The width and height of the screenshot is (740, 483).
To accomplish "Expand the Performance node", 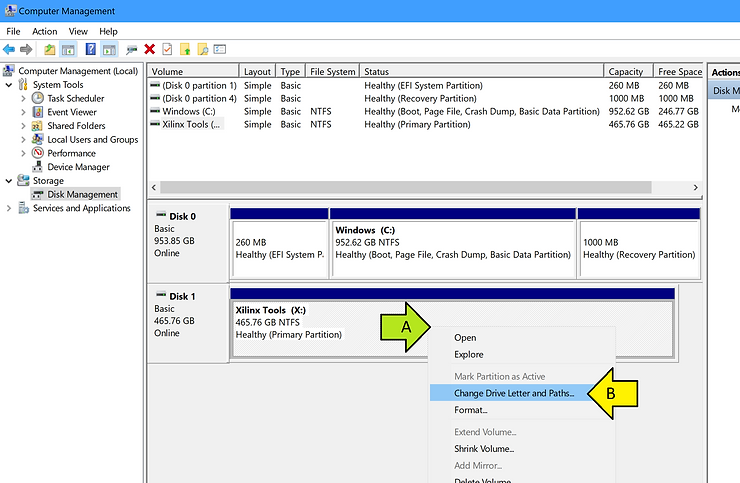I will coord(23,153).
